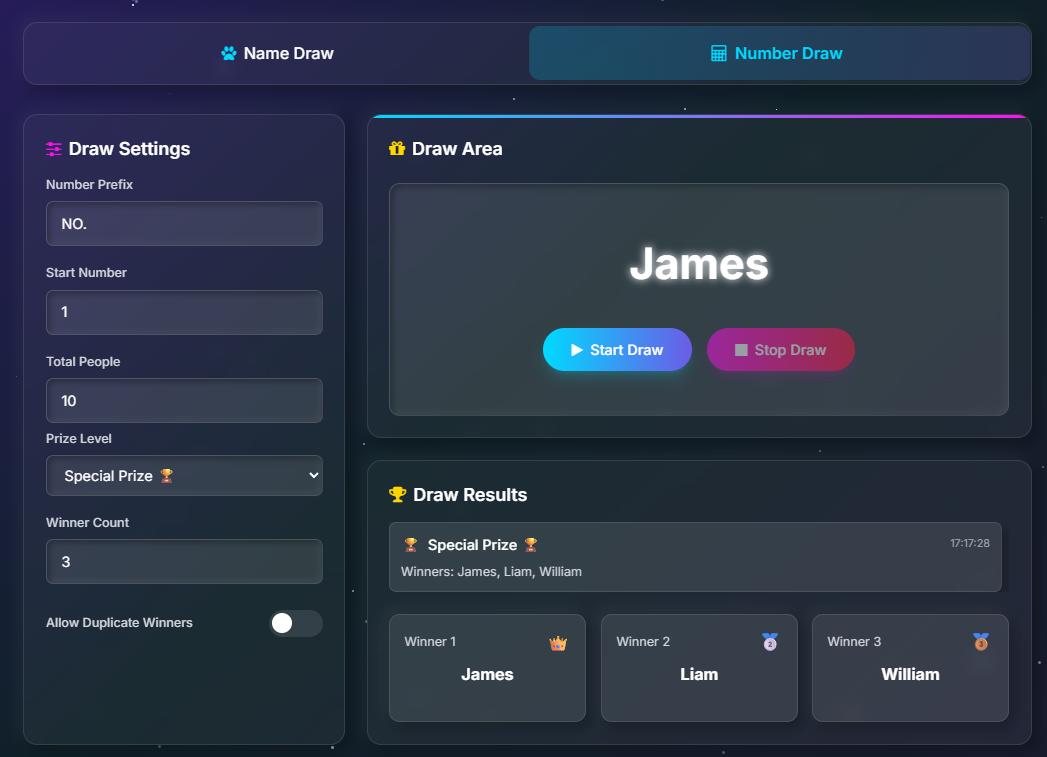
Task: Click the gift icon beside Draw Area
Action: pyautogui.click(x=397, y=149)
